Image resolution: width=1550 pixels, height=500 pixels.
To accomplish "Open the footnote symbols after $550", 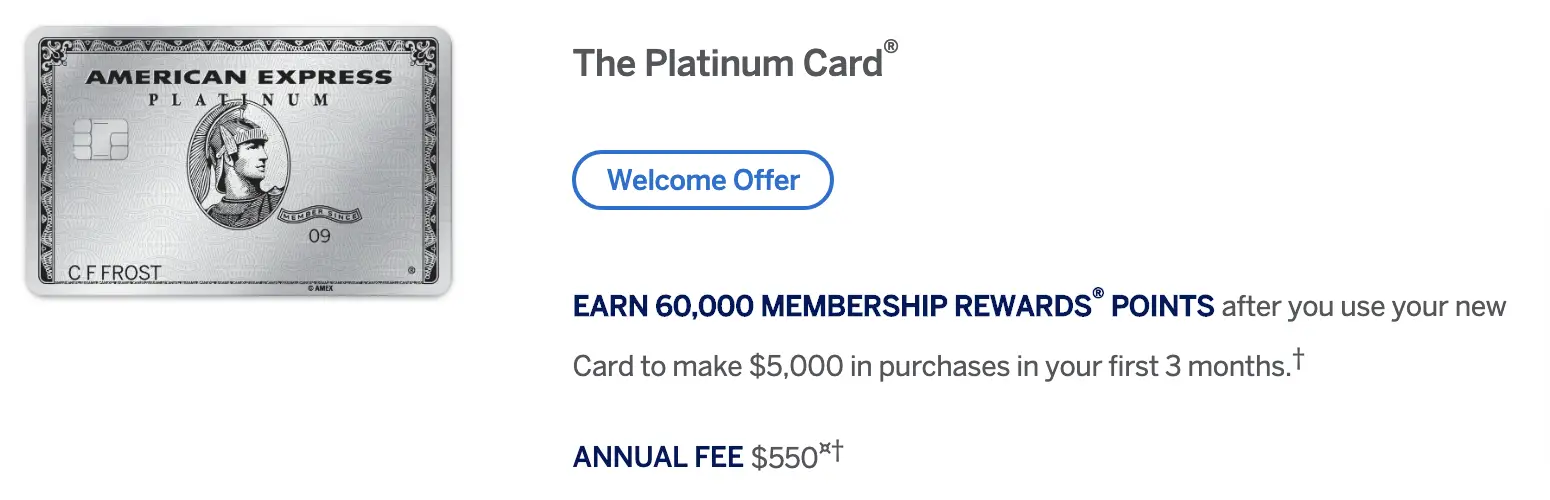I will click(832, 452).
